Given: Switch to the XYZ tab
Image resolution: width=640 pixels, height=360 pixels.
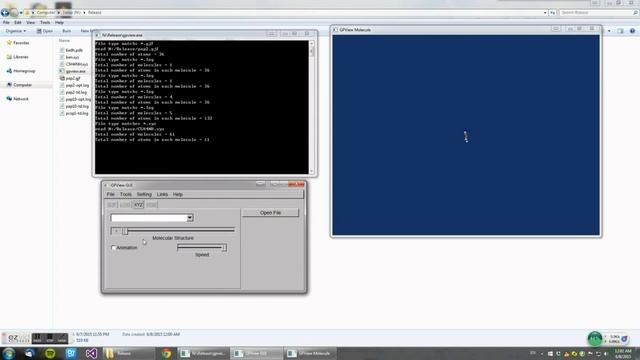Looking at the screenshot, I should (x=139, y=204).
